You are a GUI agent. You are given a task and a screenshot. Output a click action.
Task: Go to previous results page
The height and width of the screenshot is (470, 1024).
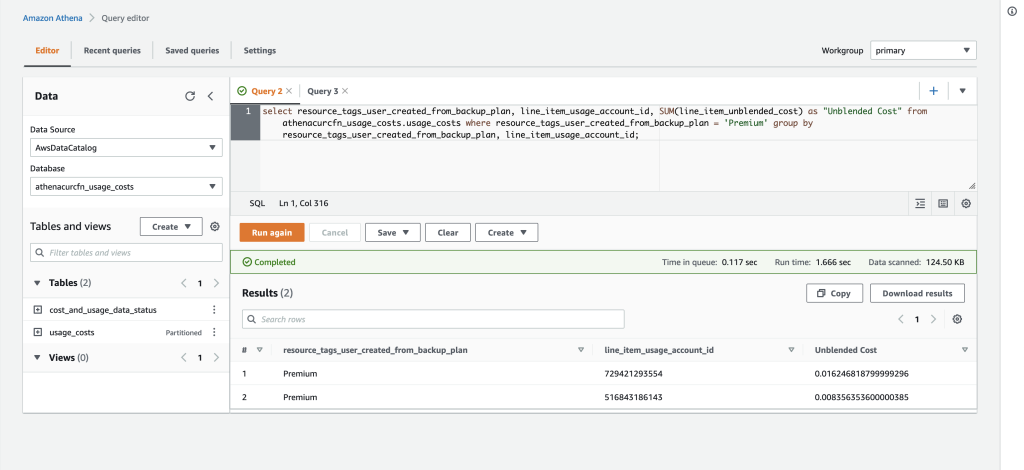901,319
